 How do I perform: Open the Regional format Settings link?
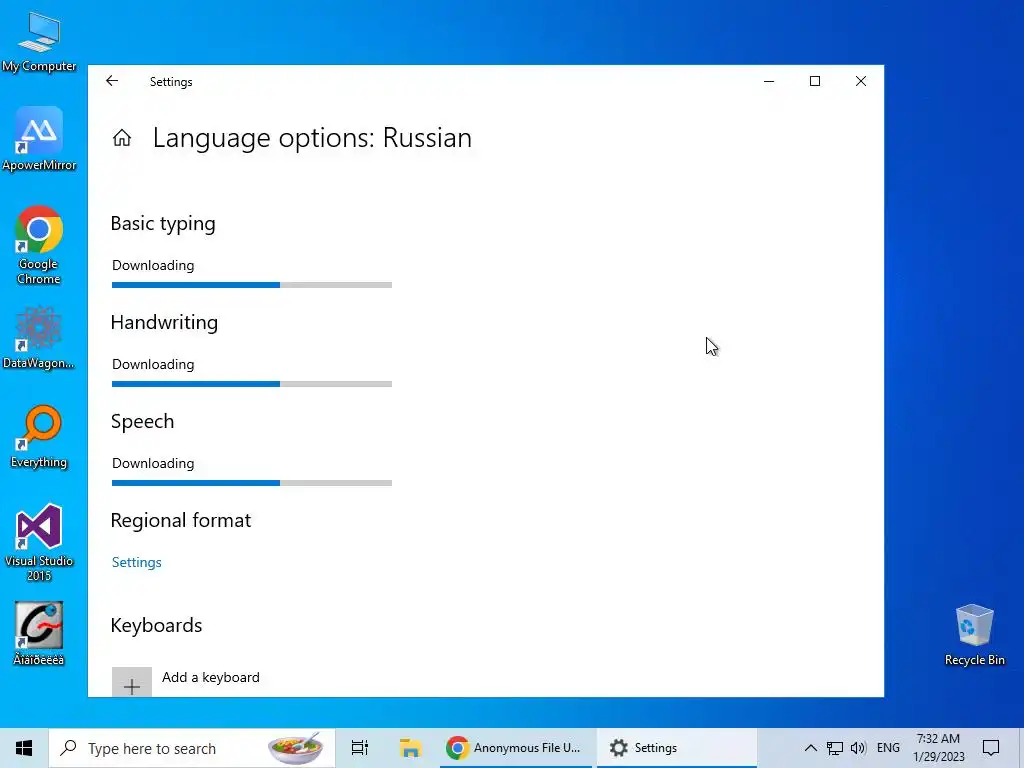[136, 562]
